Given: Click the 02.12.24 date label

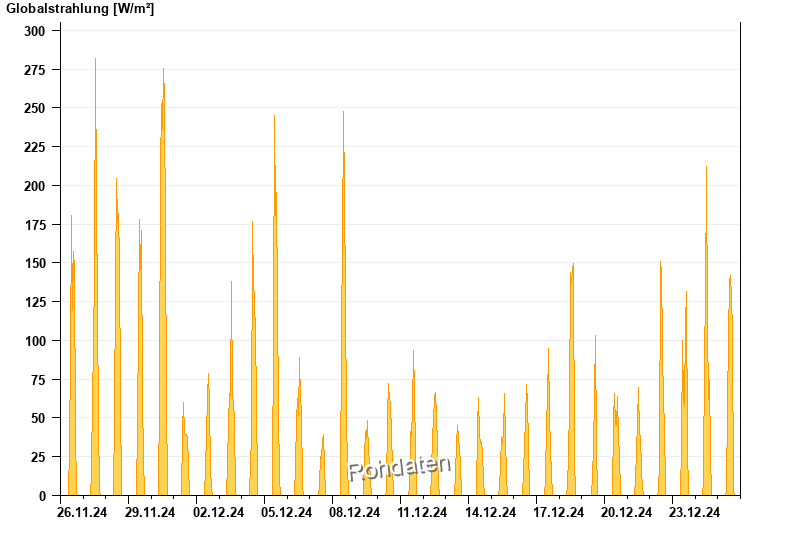Looking at the screenshot, I should (218, 512).
